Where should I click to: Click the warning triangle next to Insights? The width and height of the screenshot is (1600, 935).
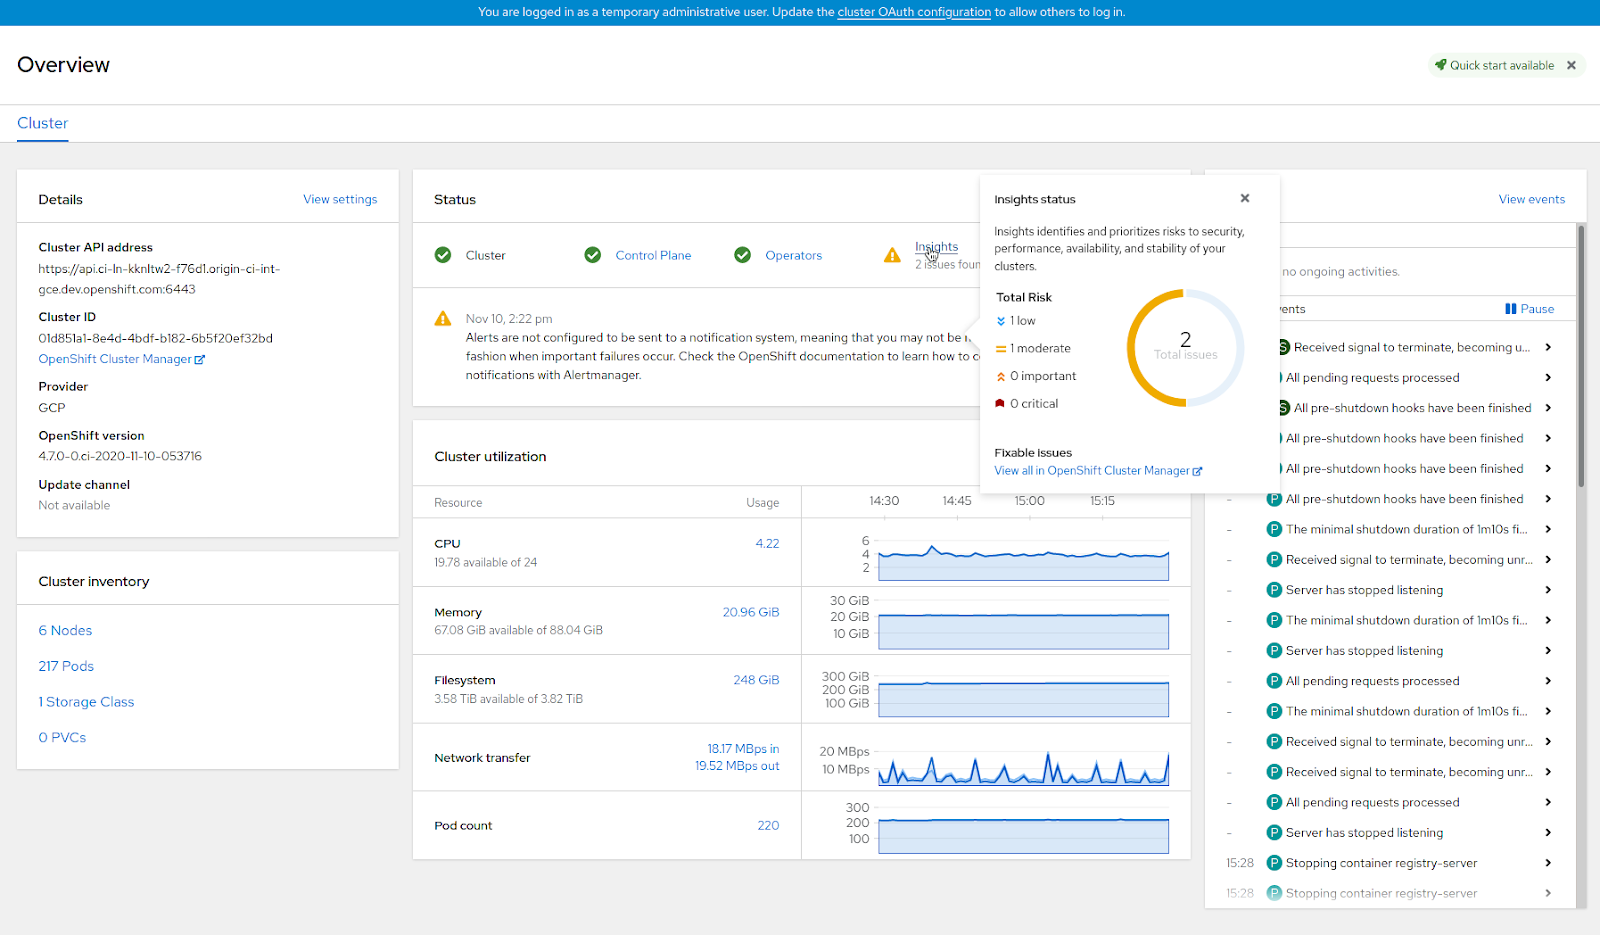pyautogui.click(x=892, y=255)
